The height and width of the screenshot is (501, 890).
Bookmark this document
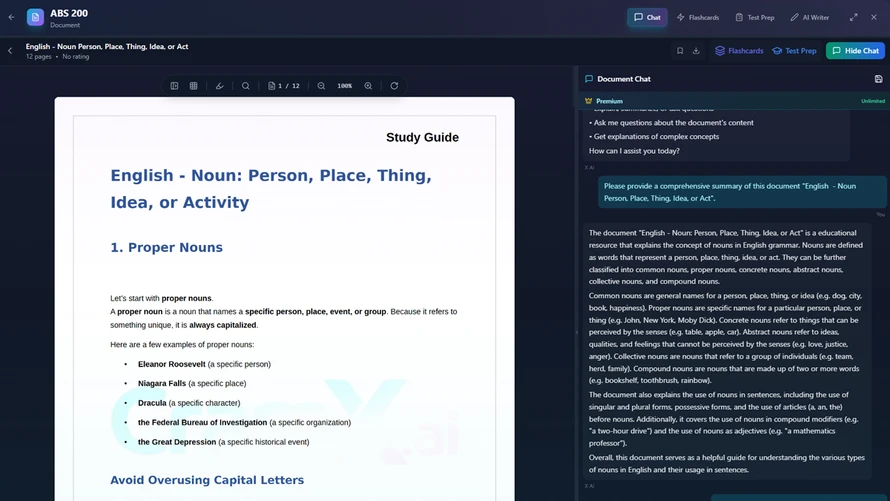click(680, 50)
